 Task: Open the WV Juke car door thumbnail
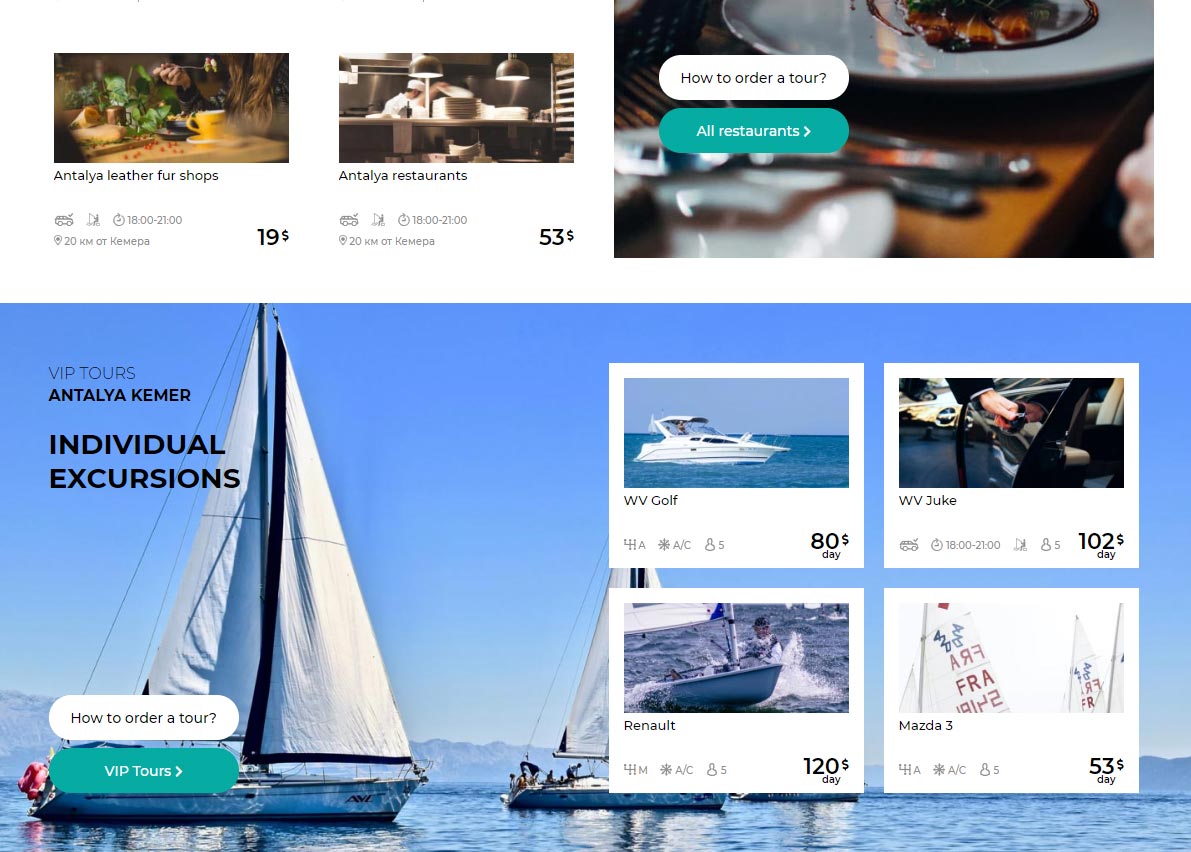(x=1011, y=433)
